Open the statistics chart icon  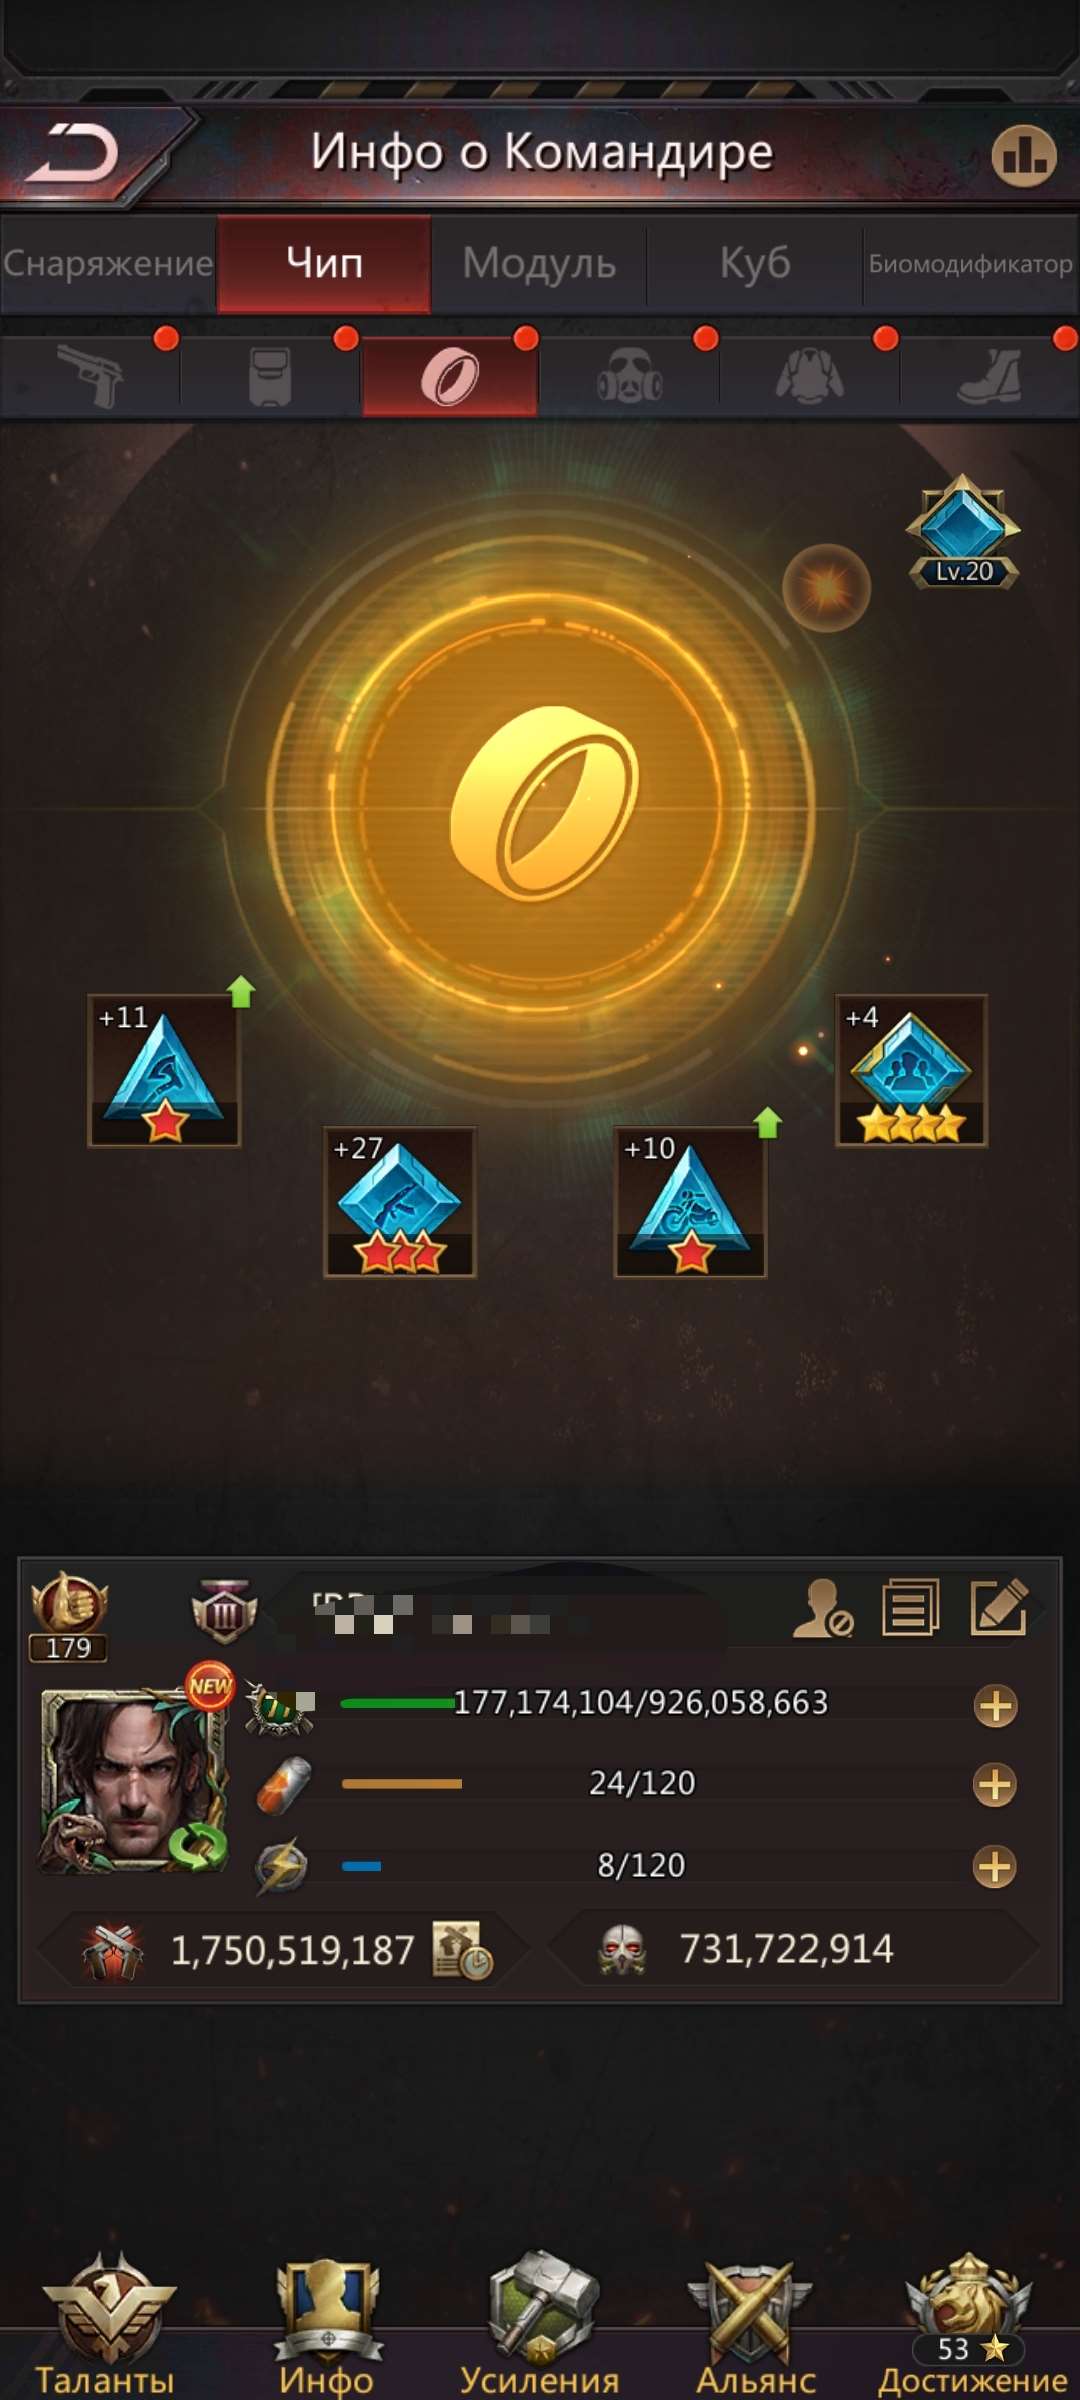(x=1023, y=155)
